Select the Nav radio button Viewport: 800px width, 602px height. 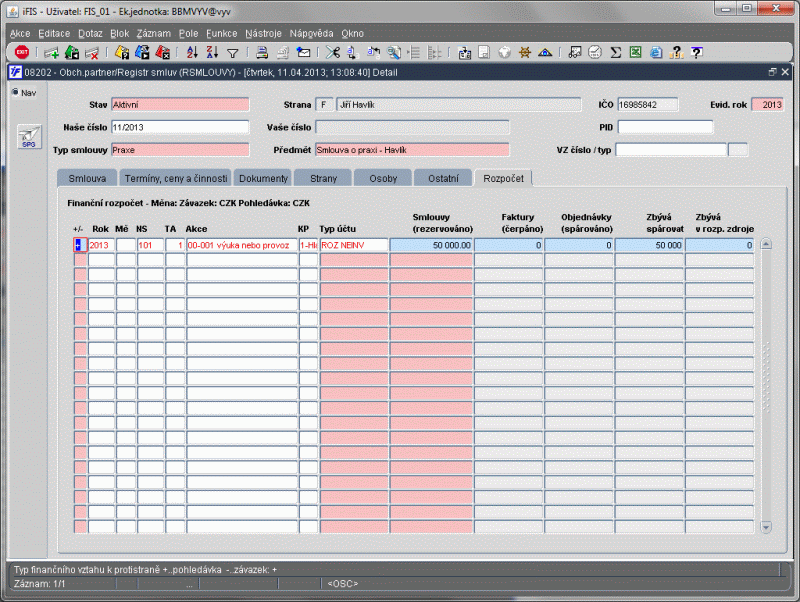point(15,92)
